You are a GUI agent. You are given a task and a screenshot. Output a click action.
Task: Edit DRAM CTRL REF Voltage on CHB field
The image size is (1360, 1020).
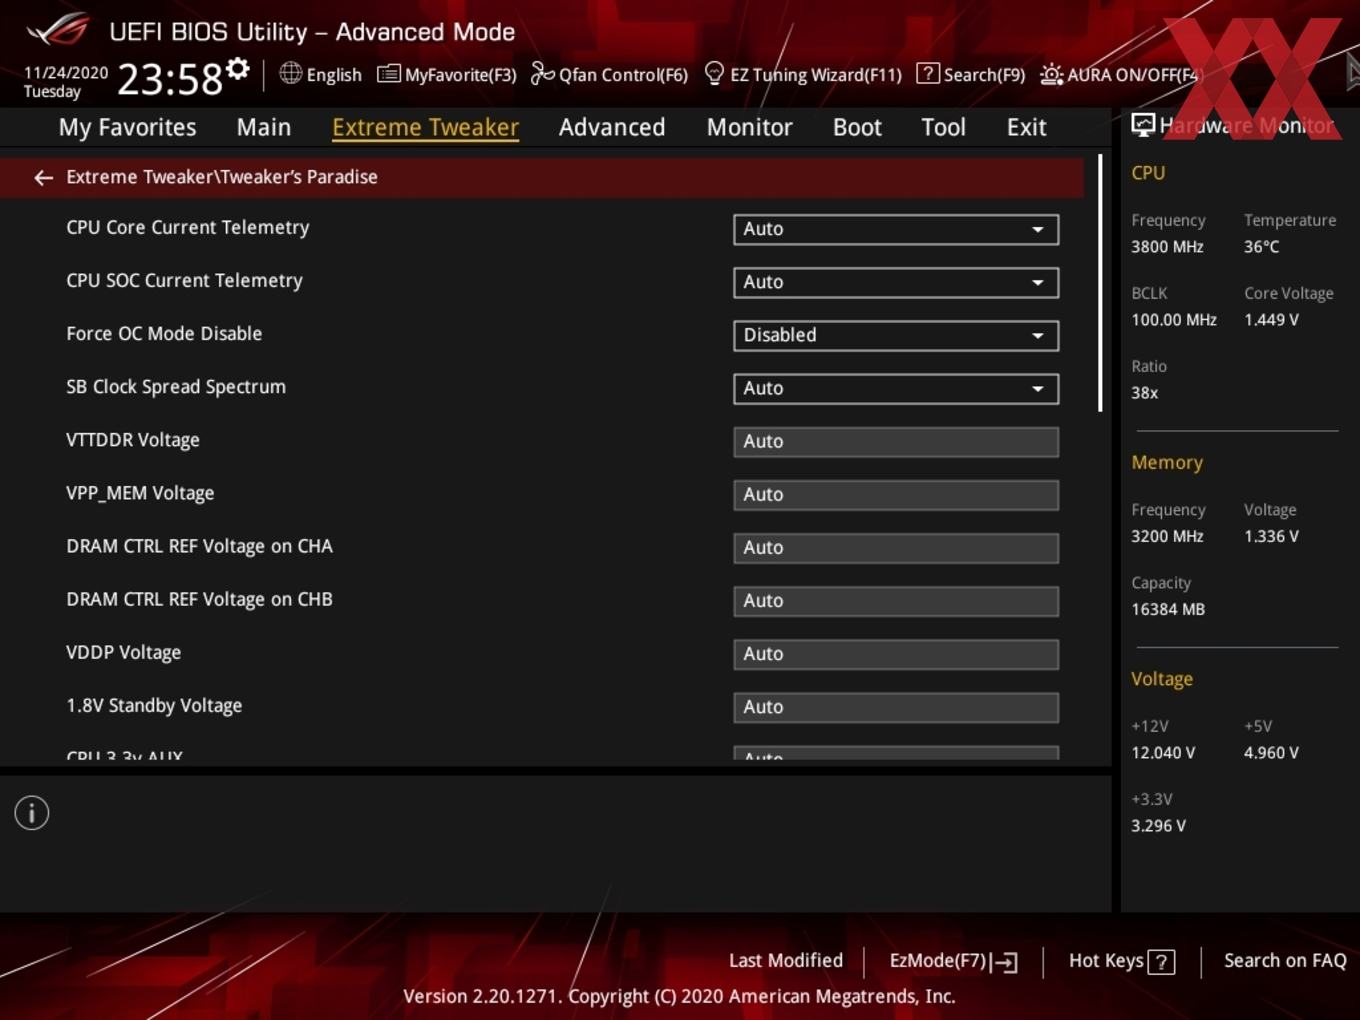coord(896,600)
